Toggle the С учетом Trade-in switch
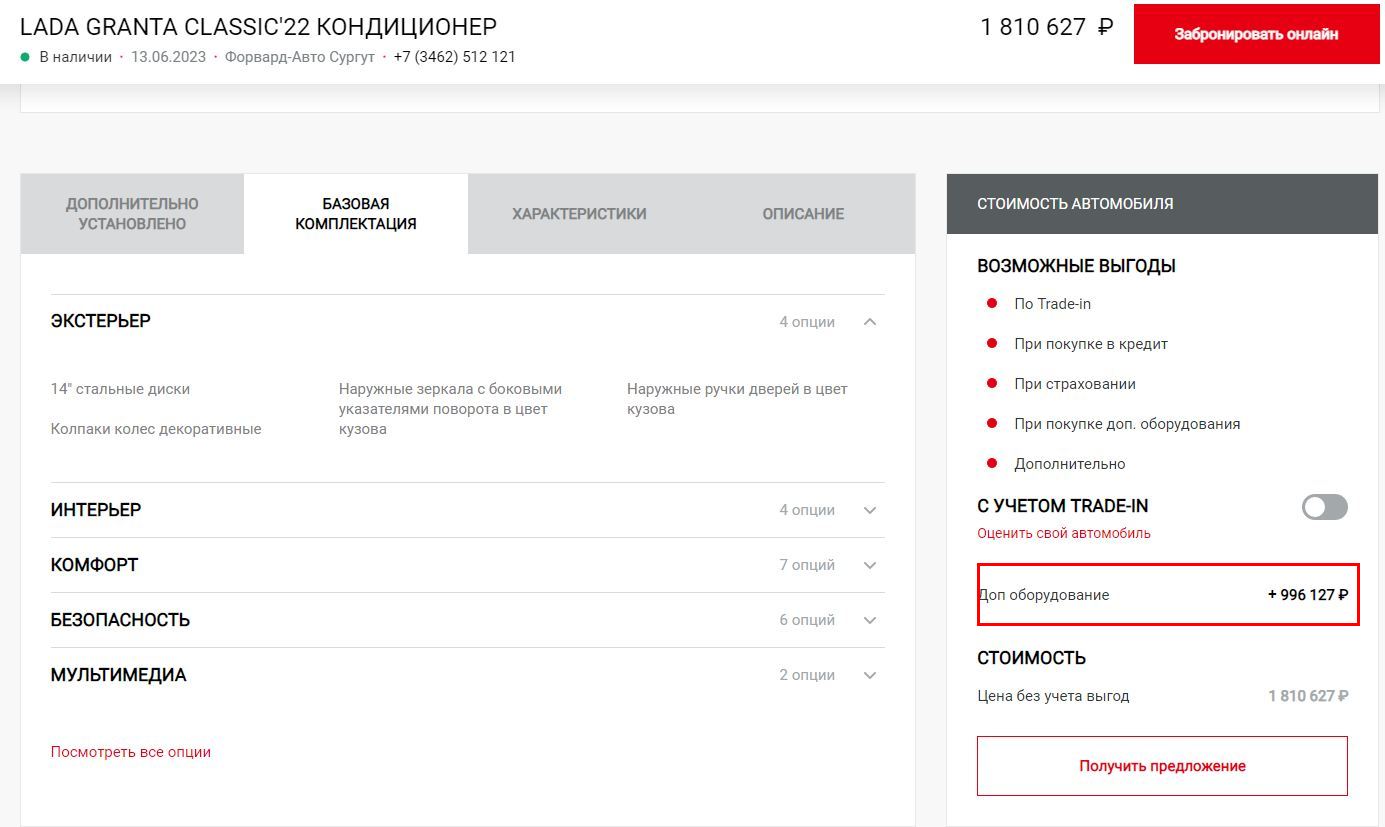1385x827 pixels. tap(1324, 507)
